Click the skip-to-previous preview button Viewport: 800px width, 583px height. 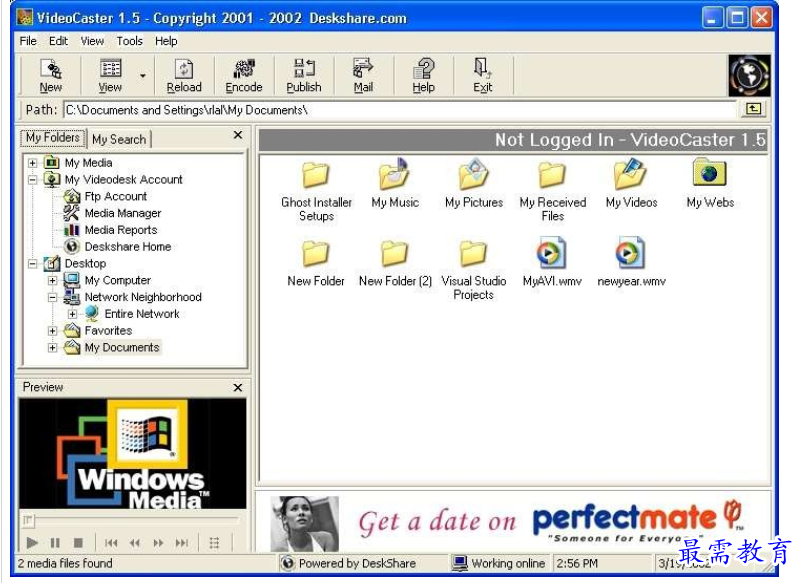(x=111, y=543)
